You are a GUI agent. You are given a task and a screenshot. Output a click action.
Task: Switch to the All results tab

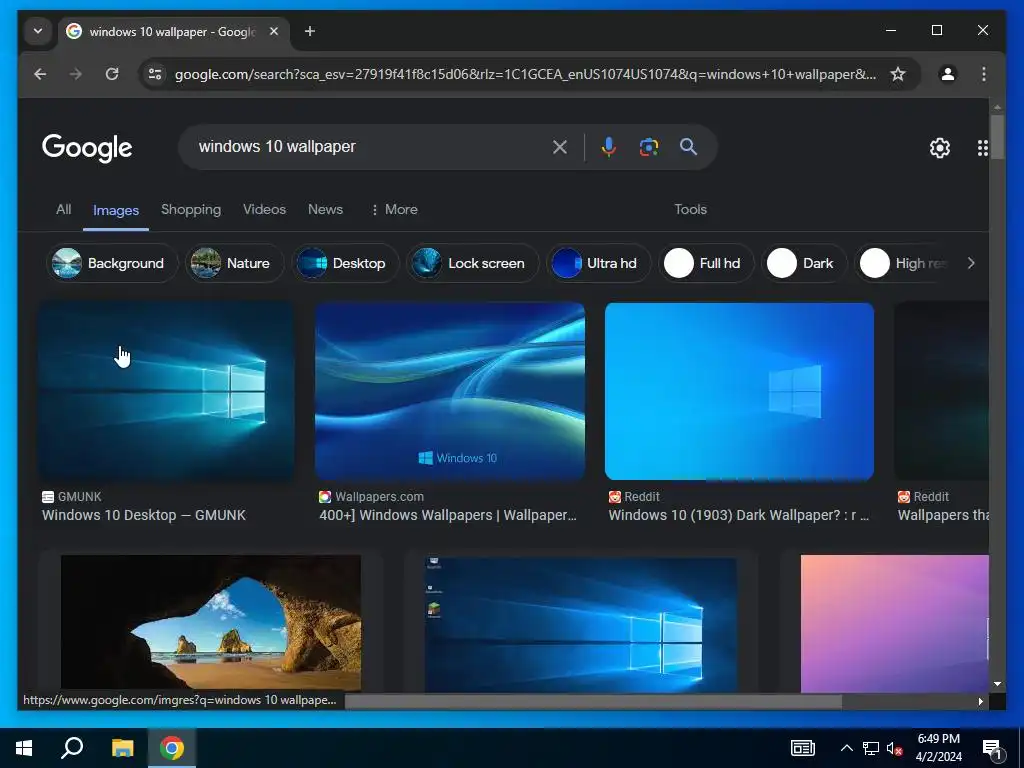coord(63,210)
